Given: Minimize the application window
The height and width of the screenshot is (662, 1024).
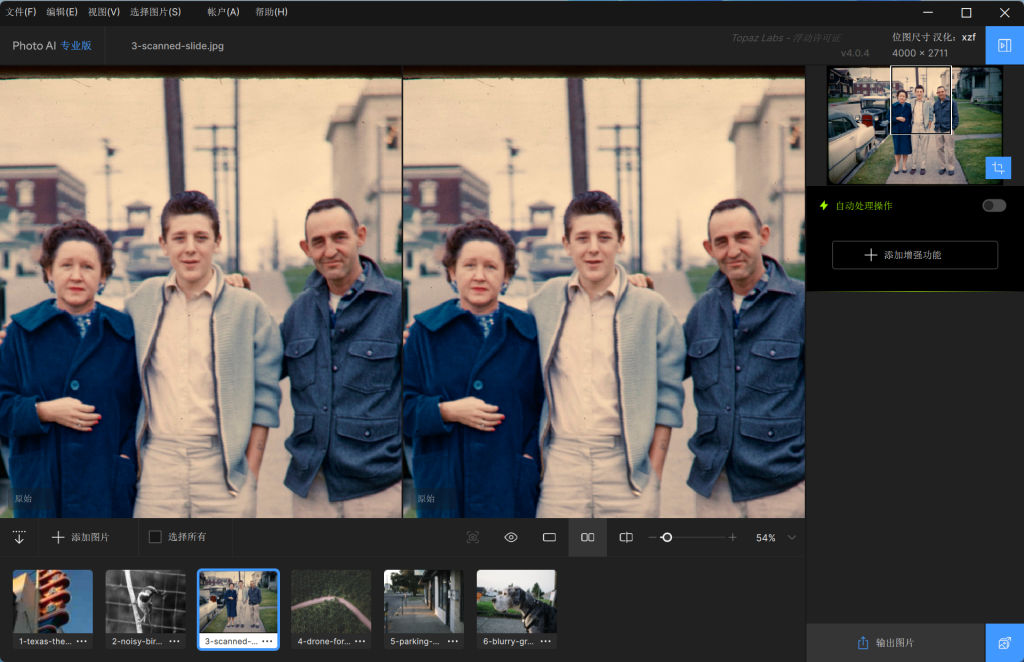Looking at the screenshot, I should pos(927,12).
